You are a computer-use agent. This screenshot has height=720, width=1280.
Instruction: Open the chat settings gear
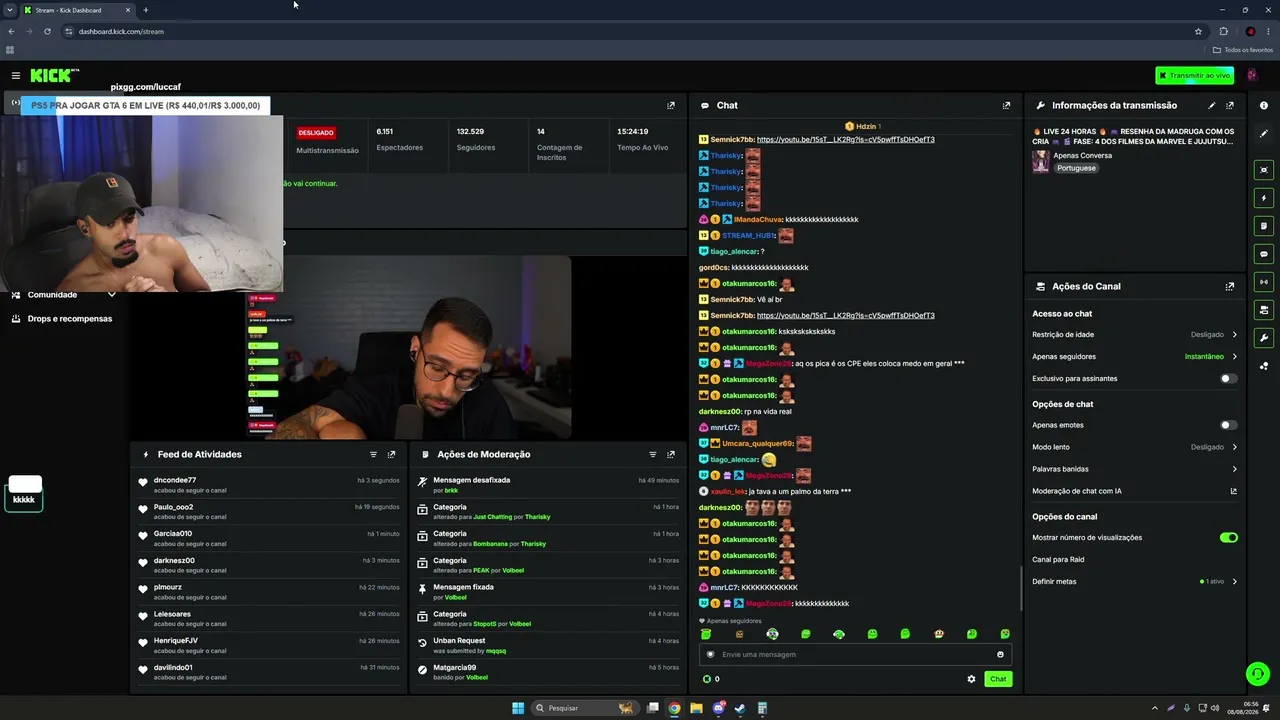[x=971, y=679]
